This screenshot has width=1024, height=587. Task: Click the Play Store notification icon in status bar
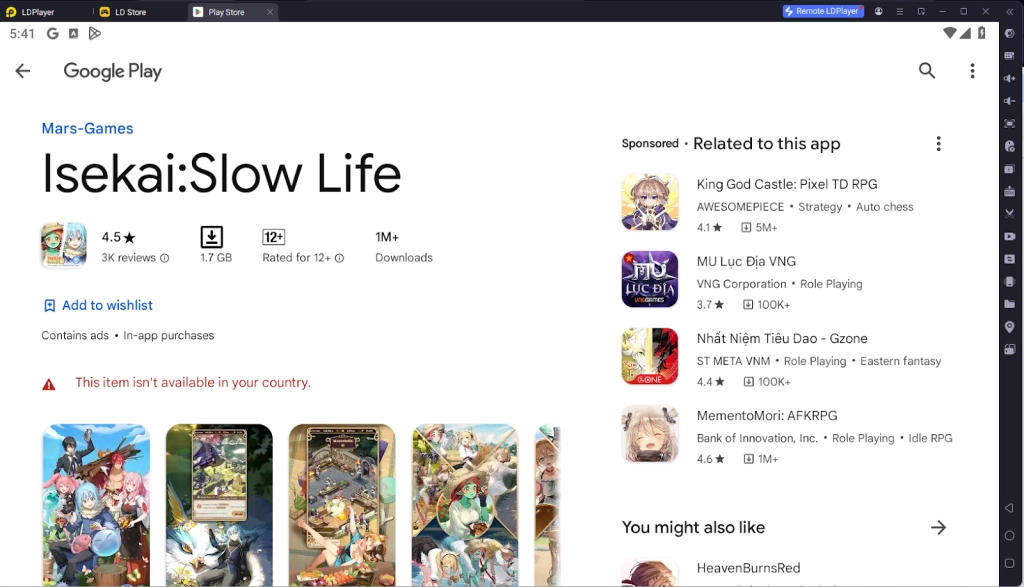pyautogui.click(x=95, y=33)
